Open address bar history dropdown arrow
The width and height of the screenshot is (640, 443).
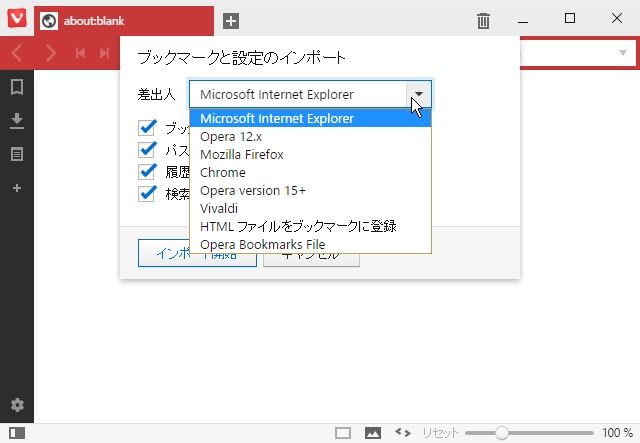point(623,53)
